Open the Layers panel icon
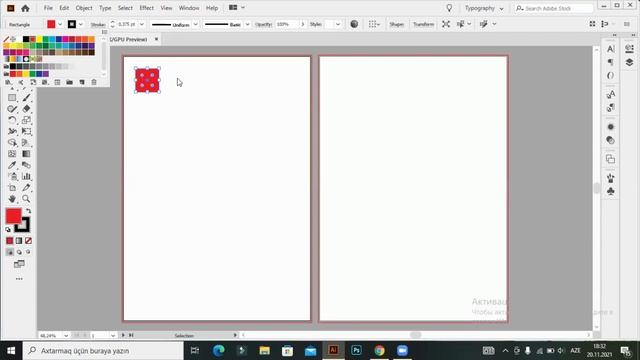The width and height of the screenshot is (640, 360). tap(629, 62)
